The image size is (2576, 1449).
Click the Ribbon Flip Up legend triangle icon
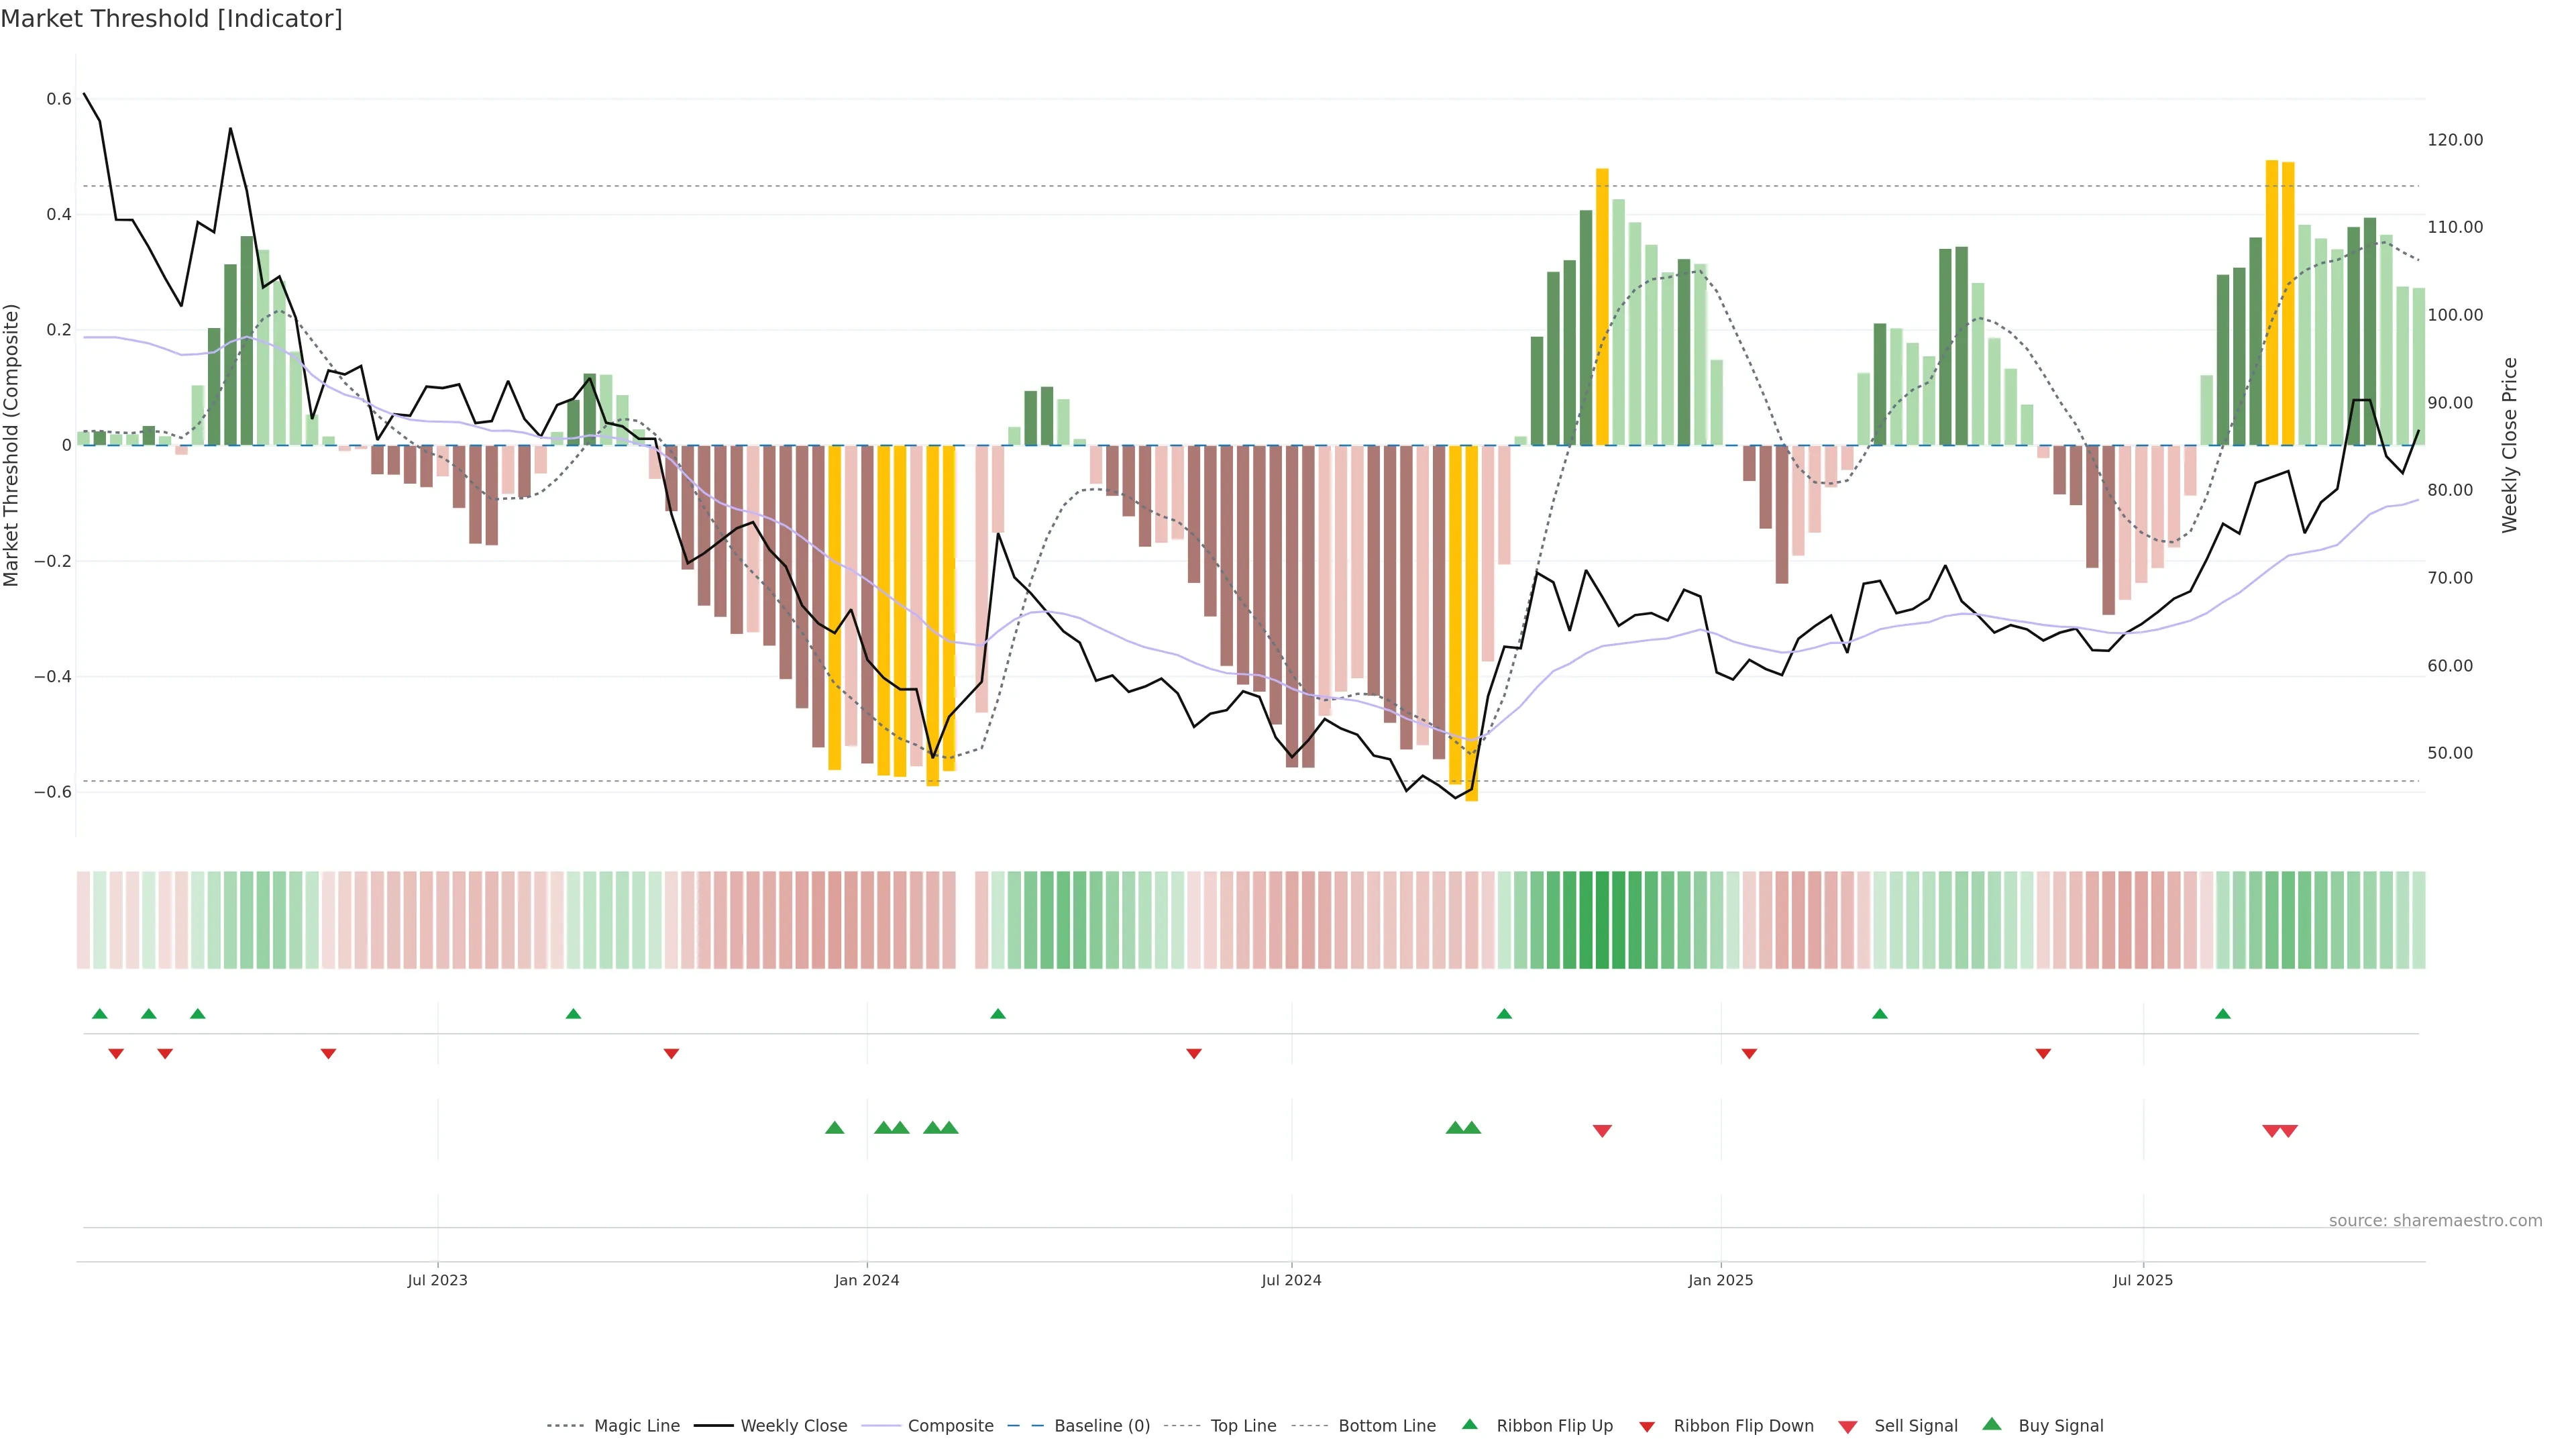1469,1424
